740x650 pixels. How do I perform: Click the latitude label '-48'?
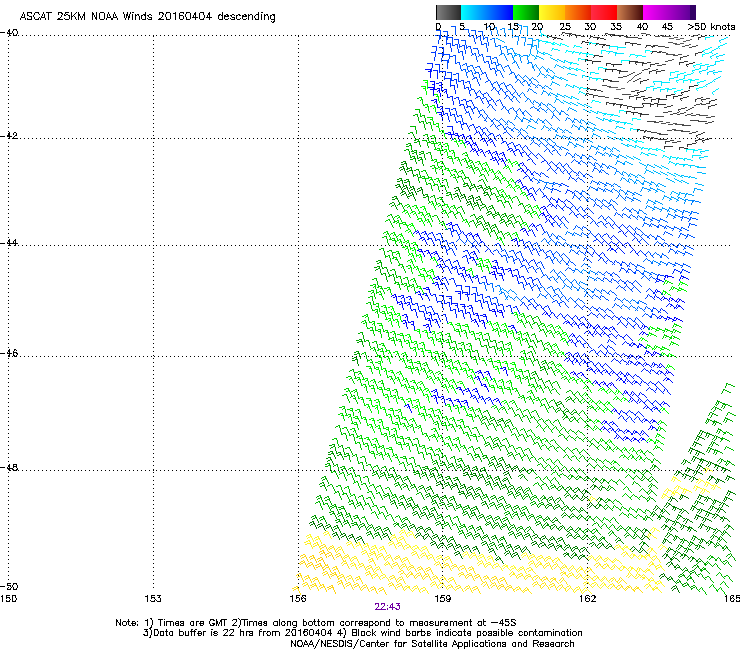[9, 467]
